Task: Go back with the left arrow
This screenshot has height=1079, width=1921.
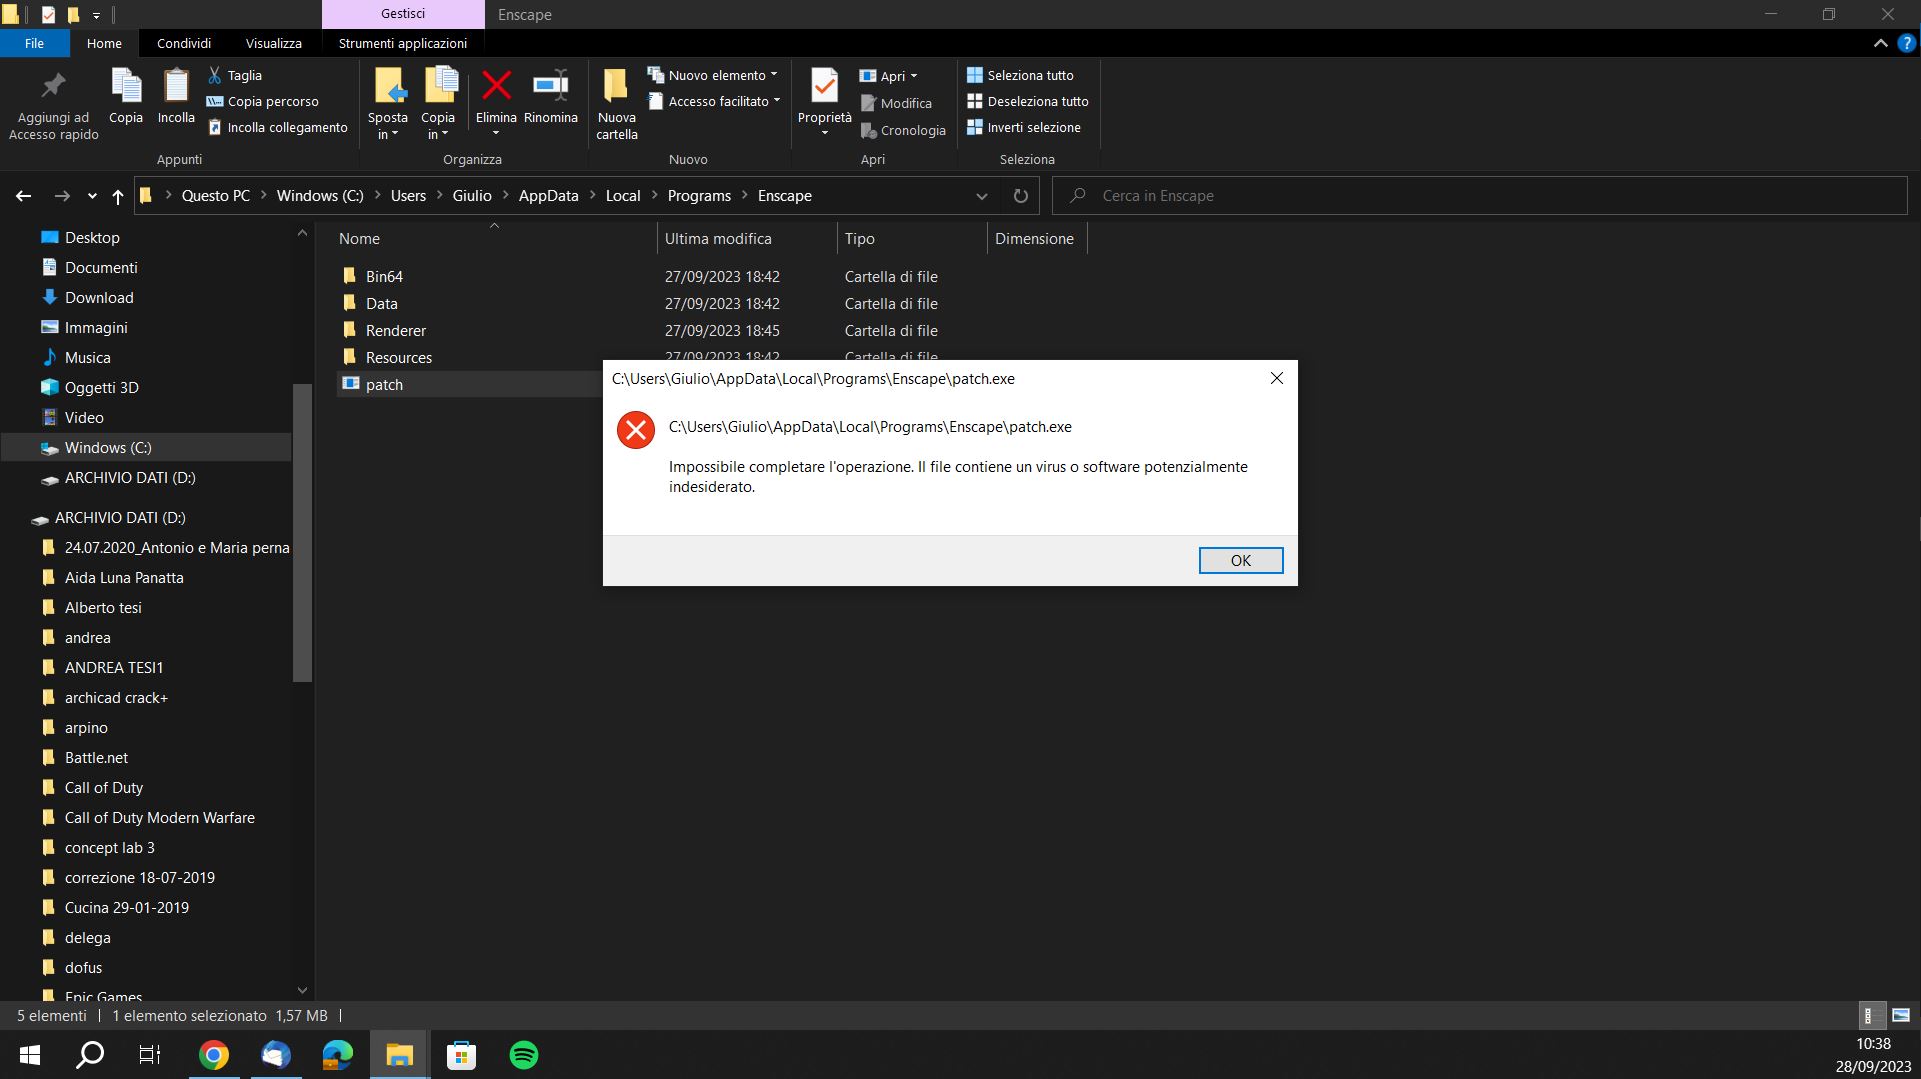Action: pyautogui.click(x=23, y=196)
